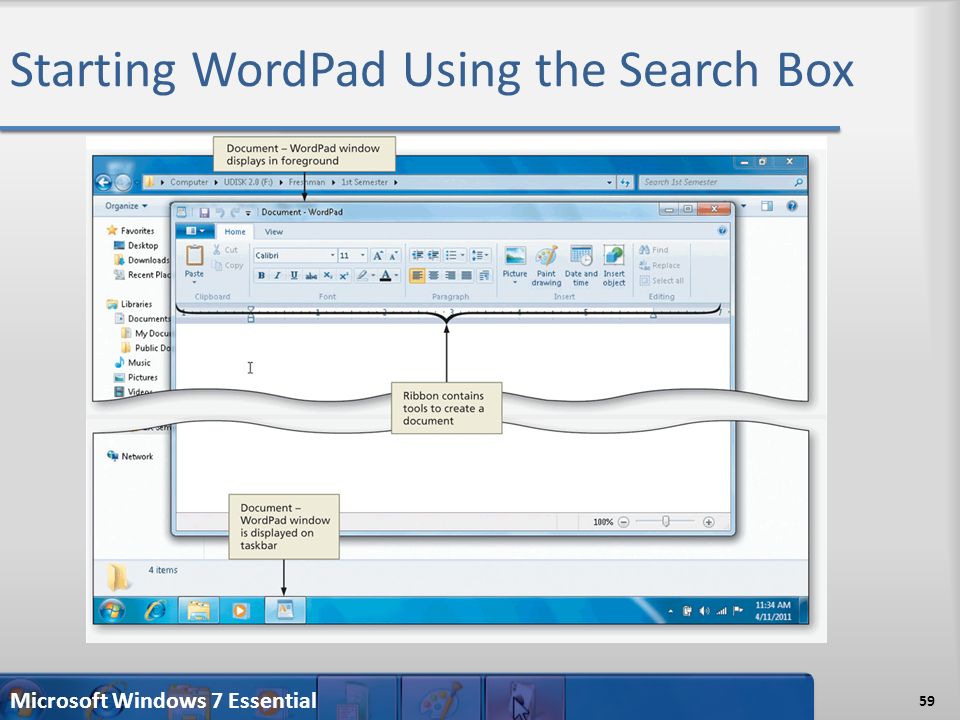Open the bullet list style dropdown
Viewport: 960px width, 720px height.
(463, 255)
